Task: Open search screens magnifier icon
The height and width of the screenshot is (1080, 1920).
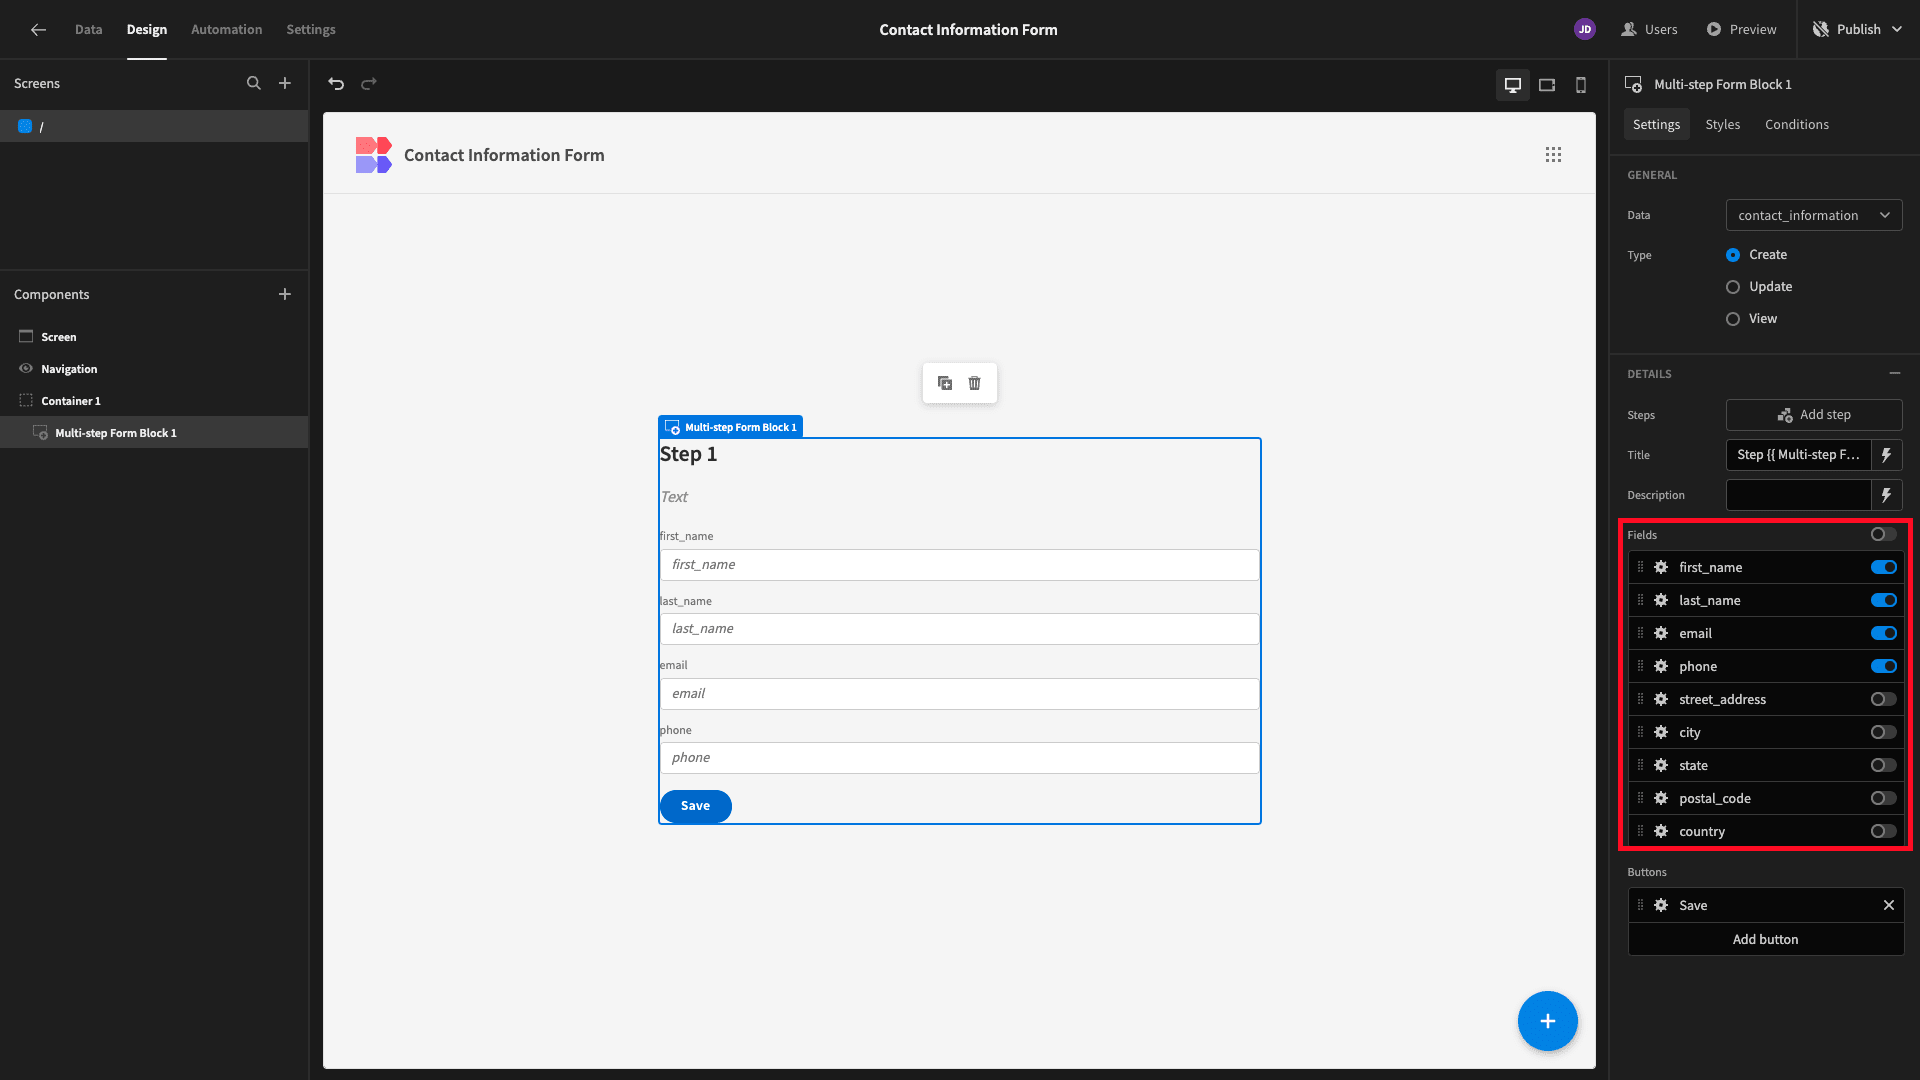Action: pos(254,84)
